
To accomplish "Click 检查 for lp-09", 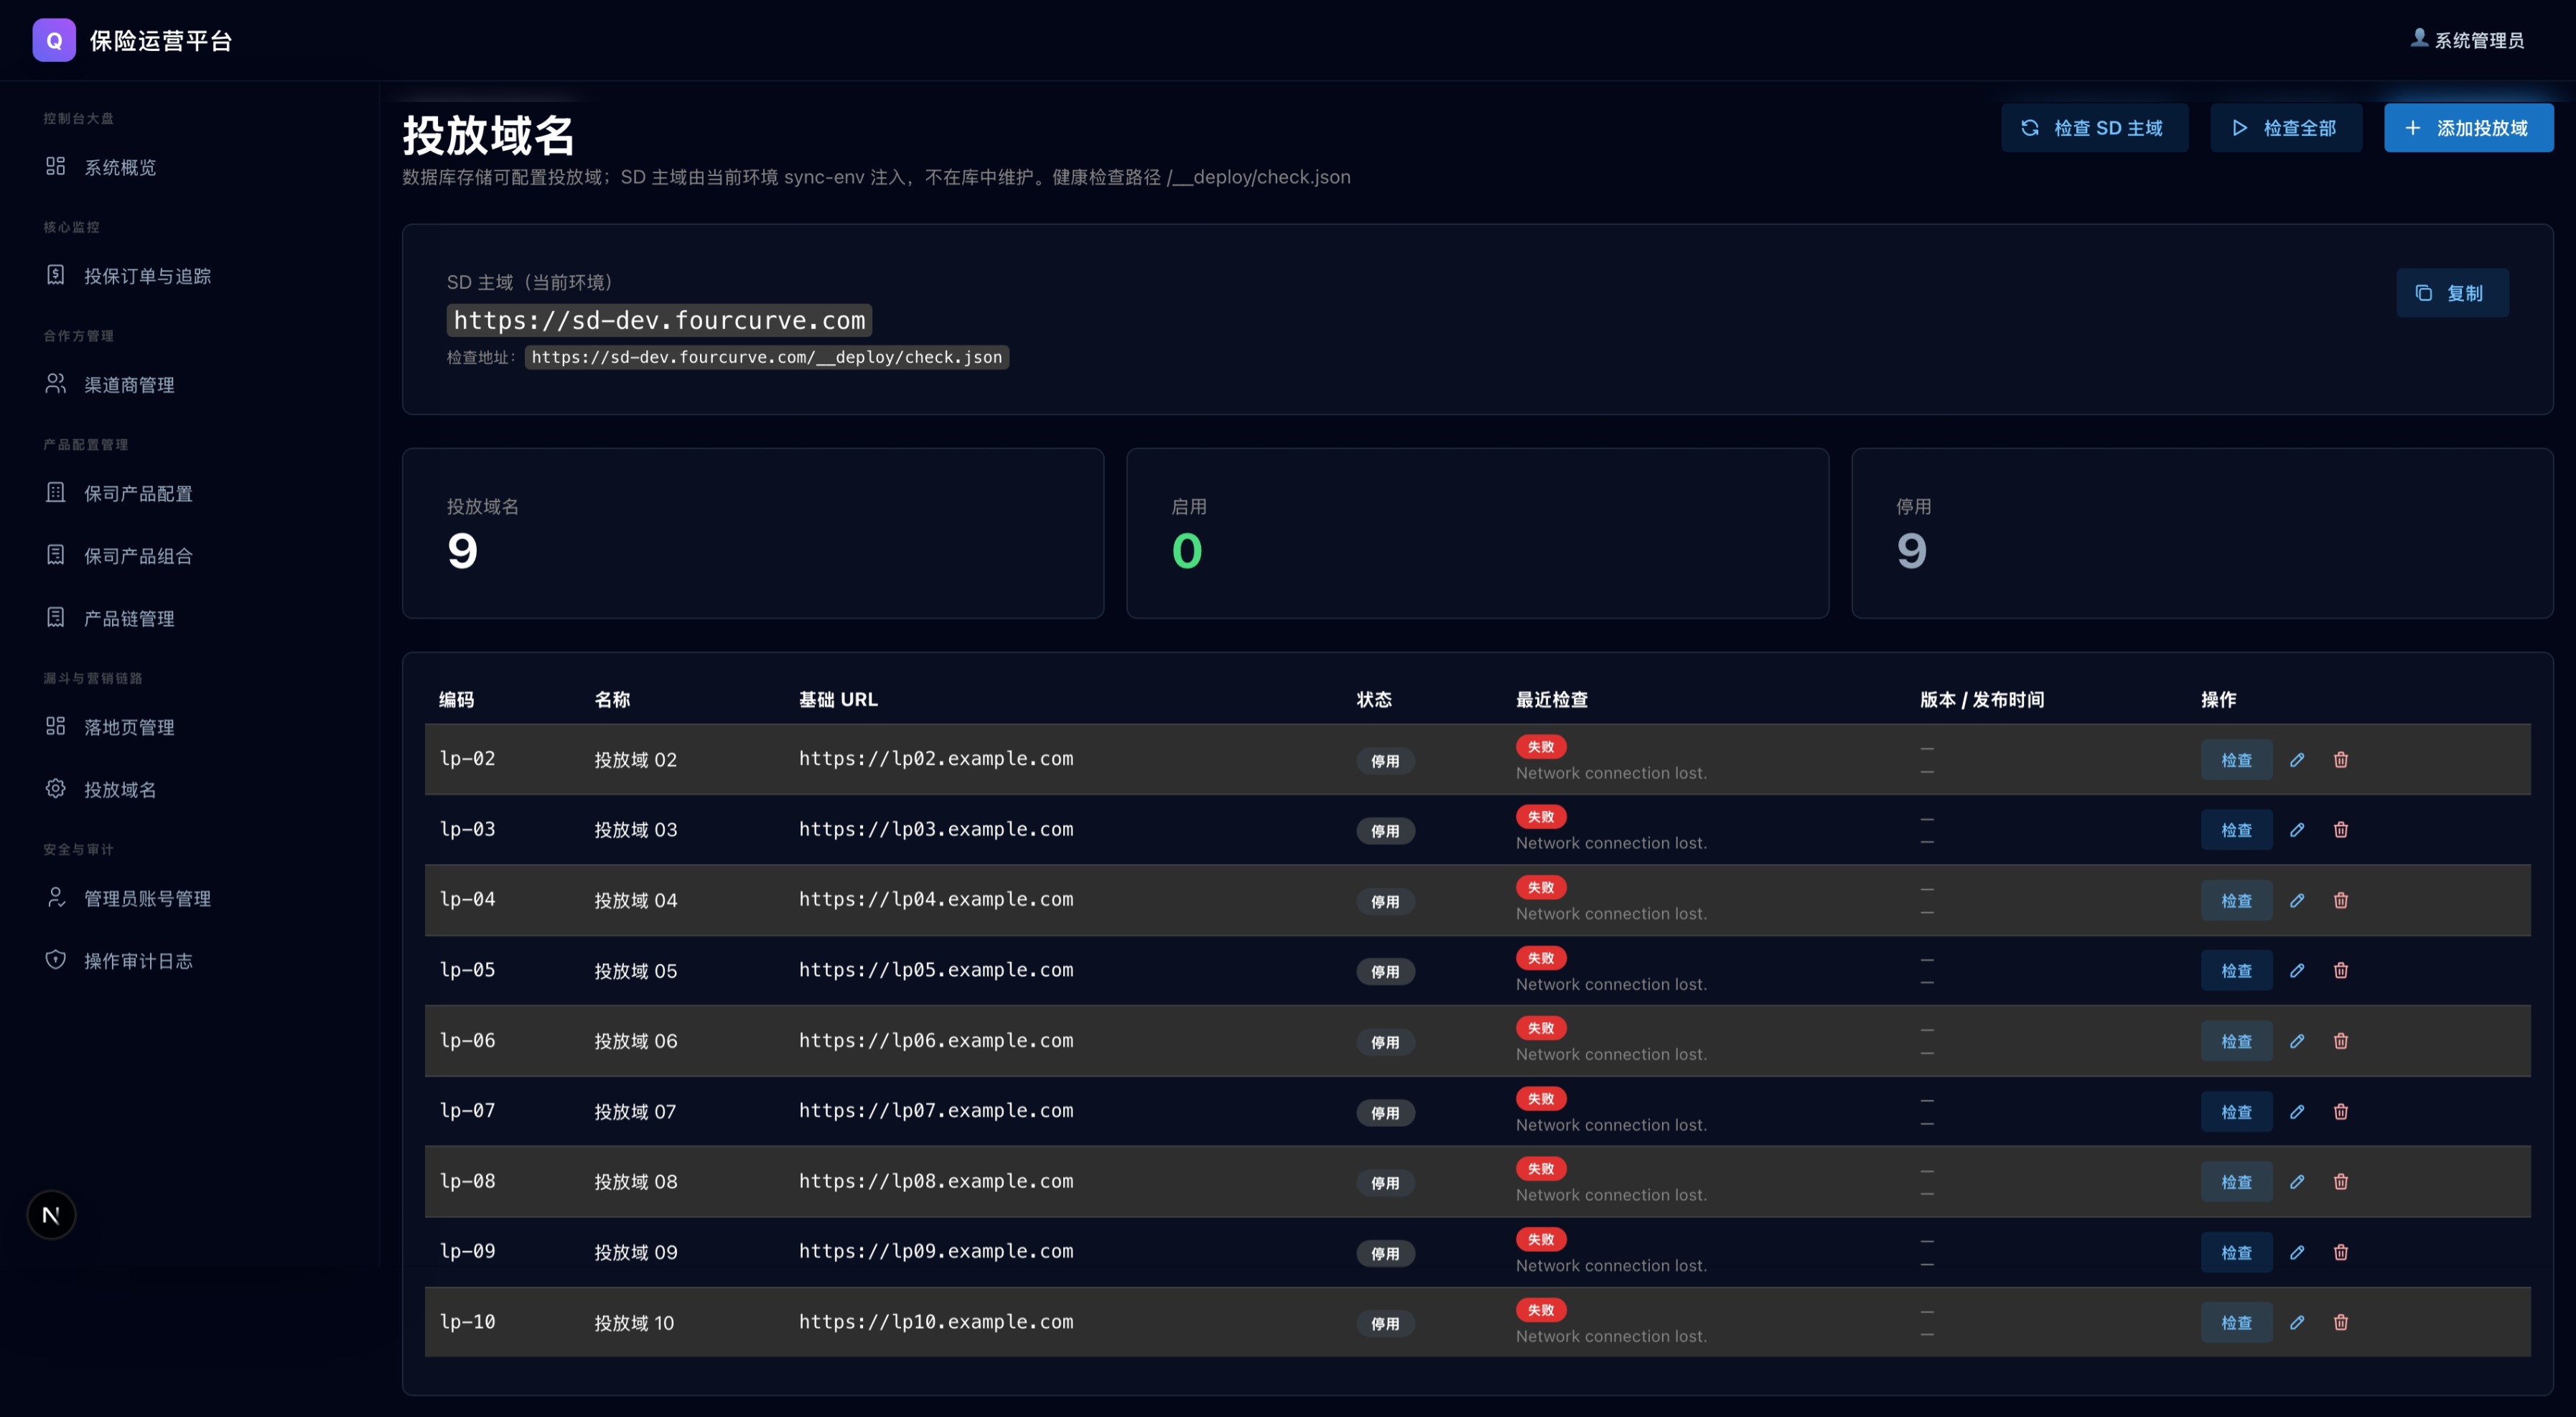I will click(2236, 1253).
